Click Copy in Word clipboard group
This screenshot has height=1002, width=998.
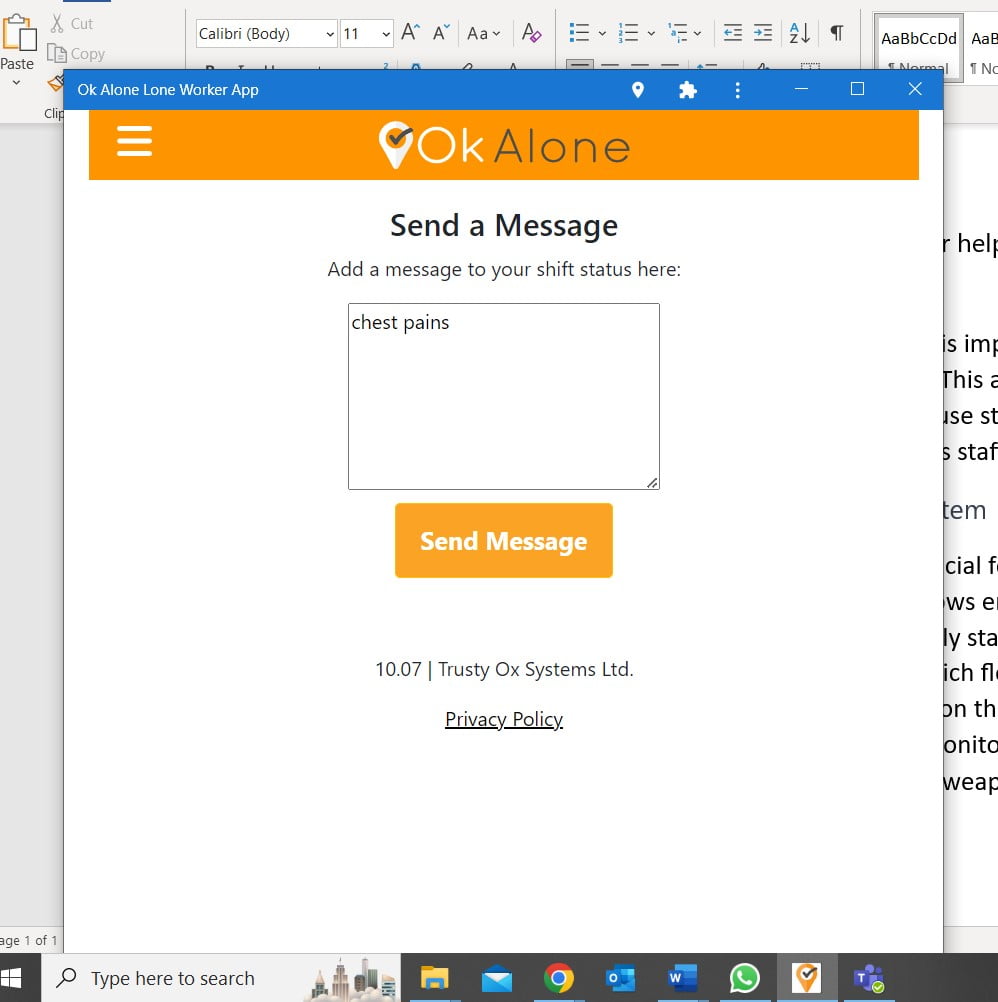[76, 54]
